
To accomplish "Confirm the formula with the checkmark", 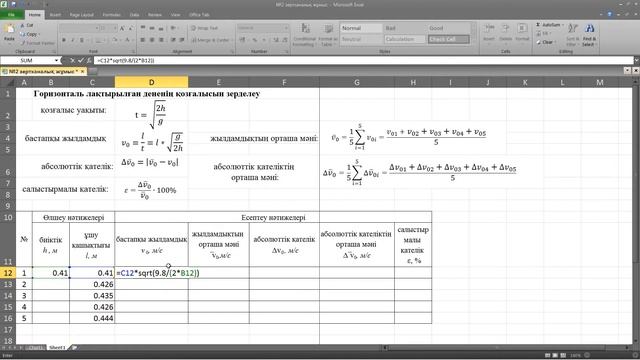I will click(80, 60).
